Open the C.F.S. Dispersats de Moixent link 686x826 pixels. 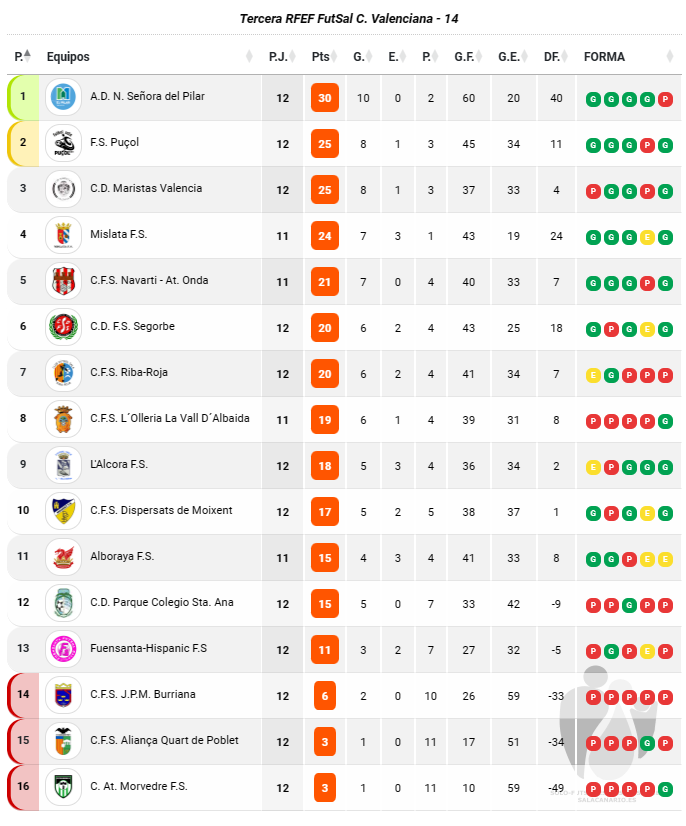click(x=161, y=510)
